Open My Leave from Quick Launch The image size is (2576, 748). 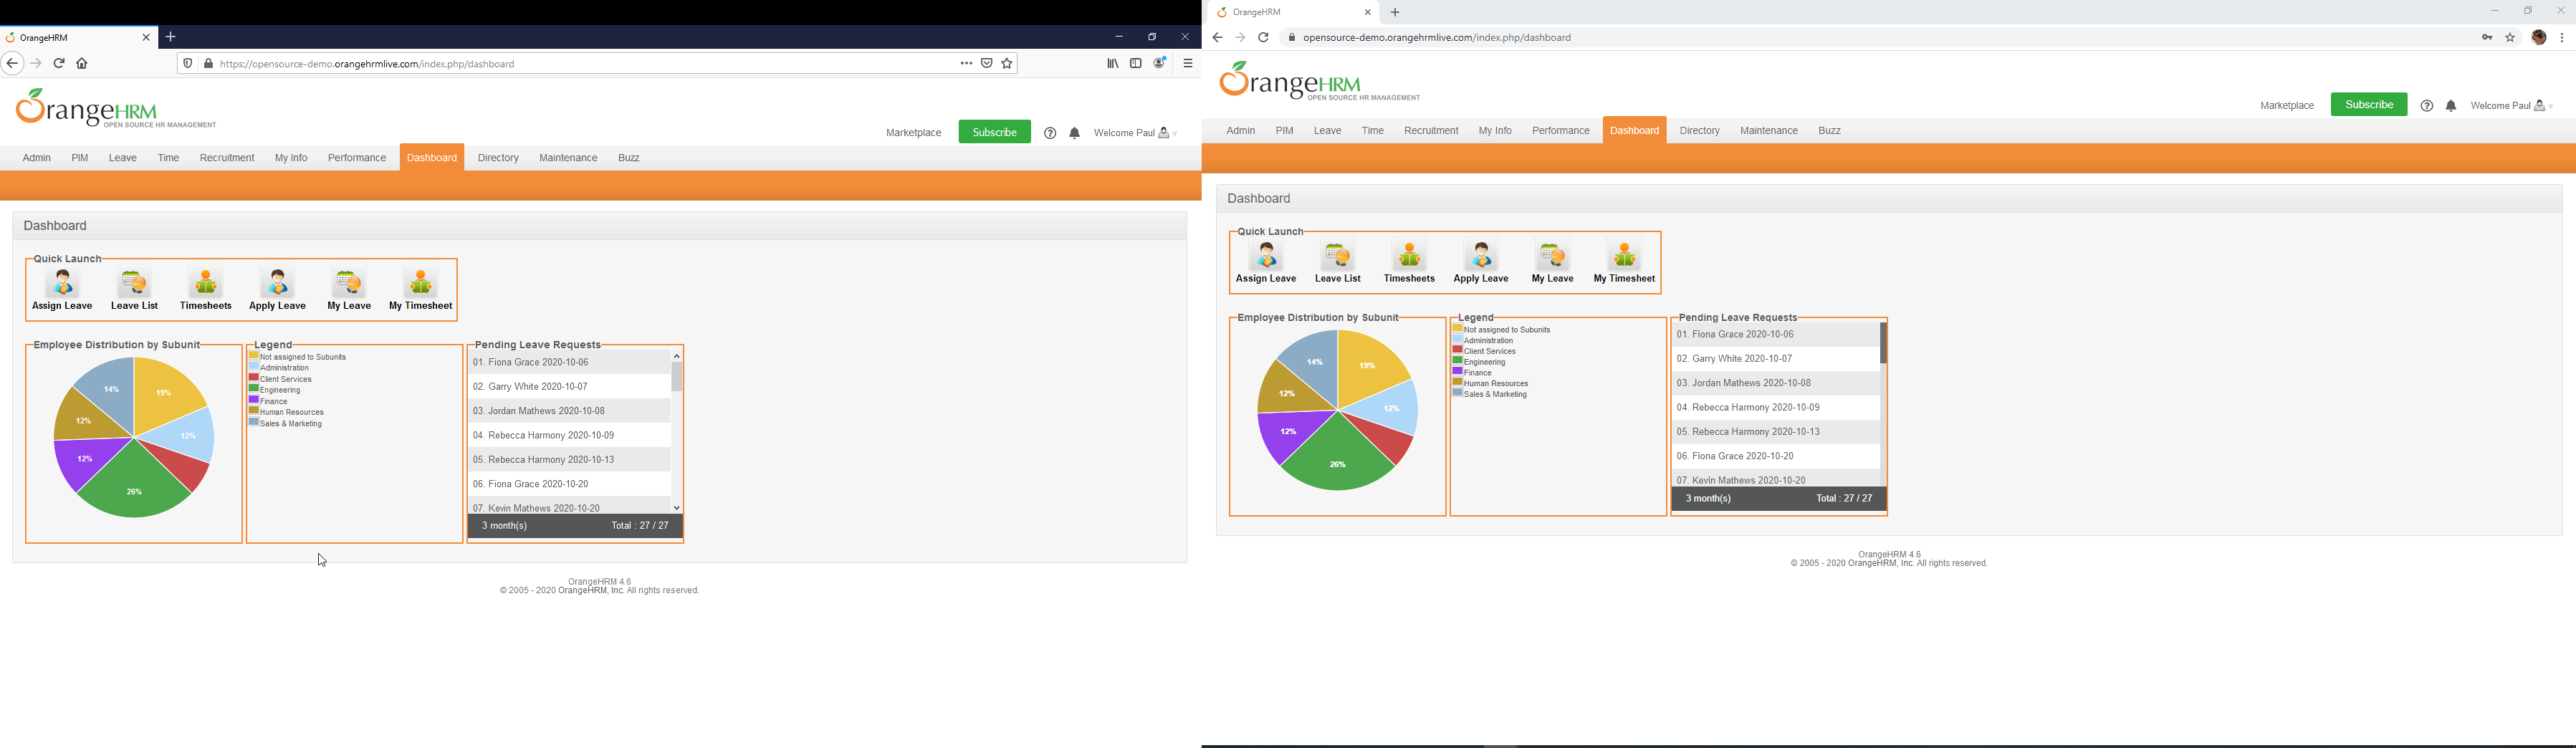pos(348,289)
